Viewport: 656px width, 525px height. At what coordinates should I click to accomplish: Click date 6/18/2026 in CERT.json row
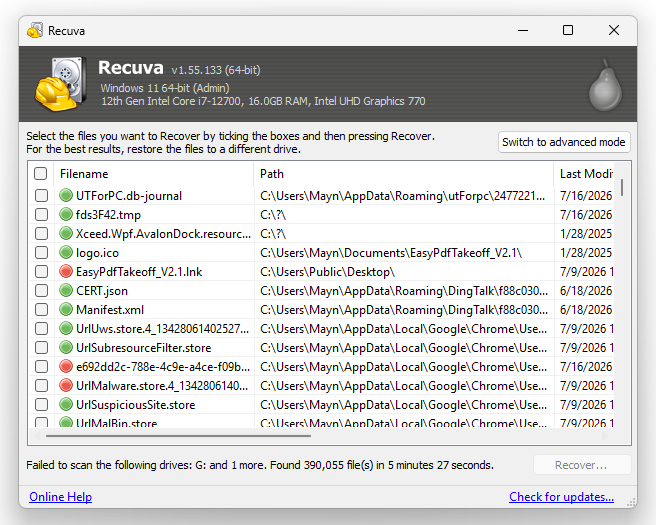pos(586,291)
